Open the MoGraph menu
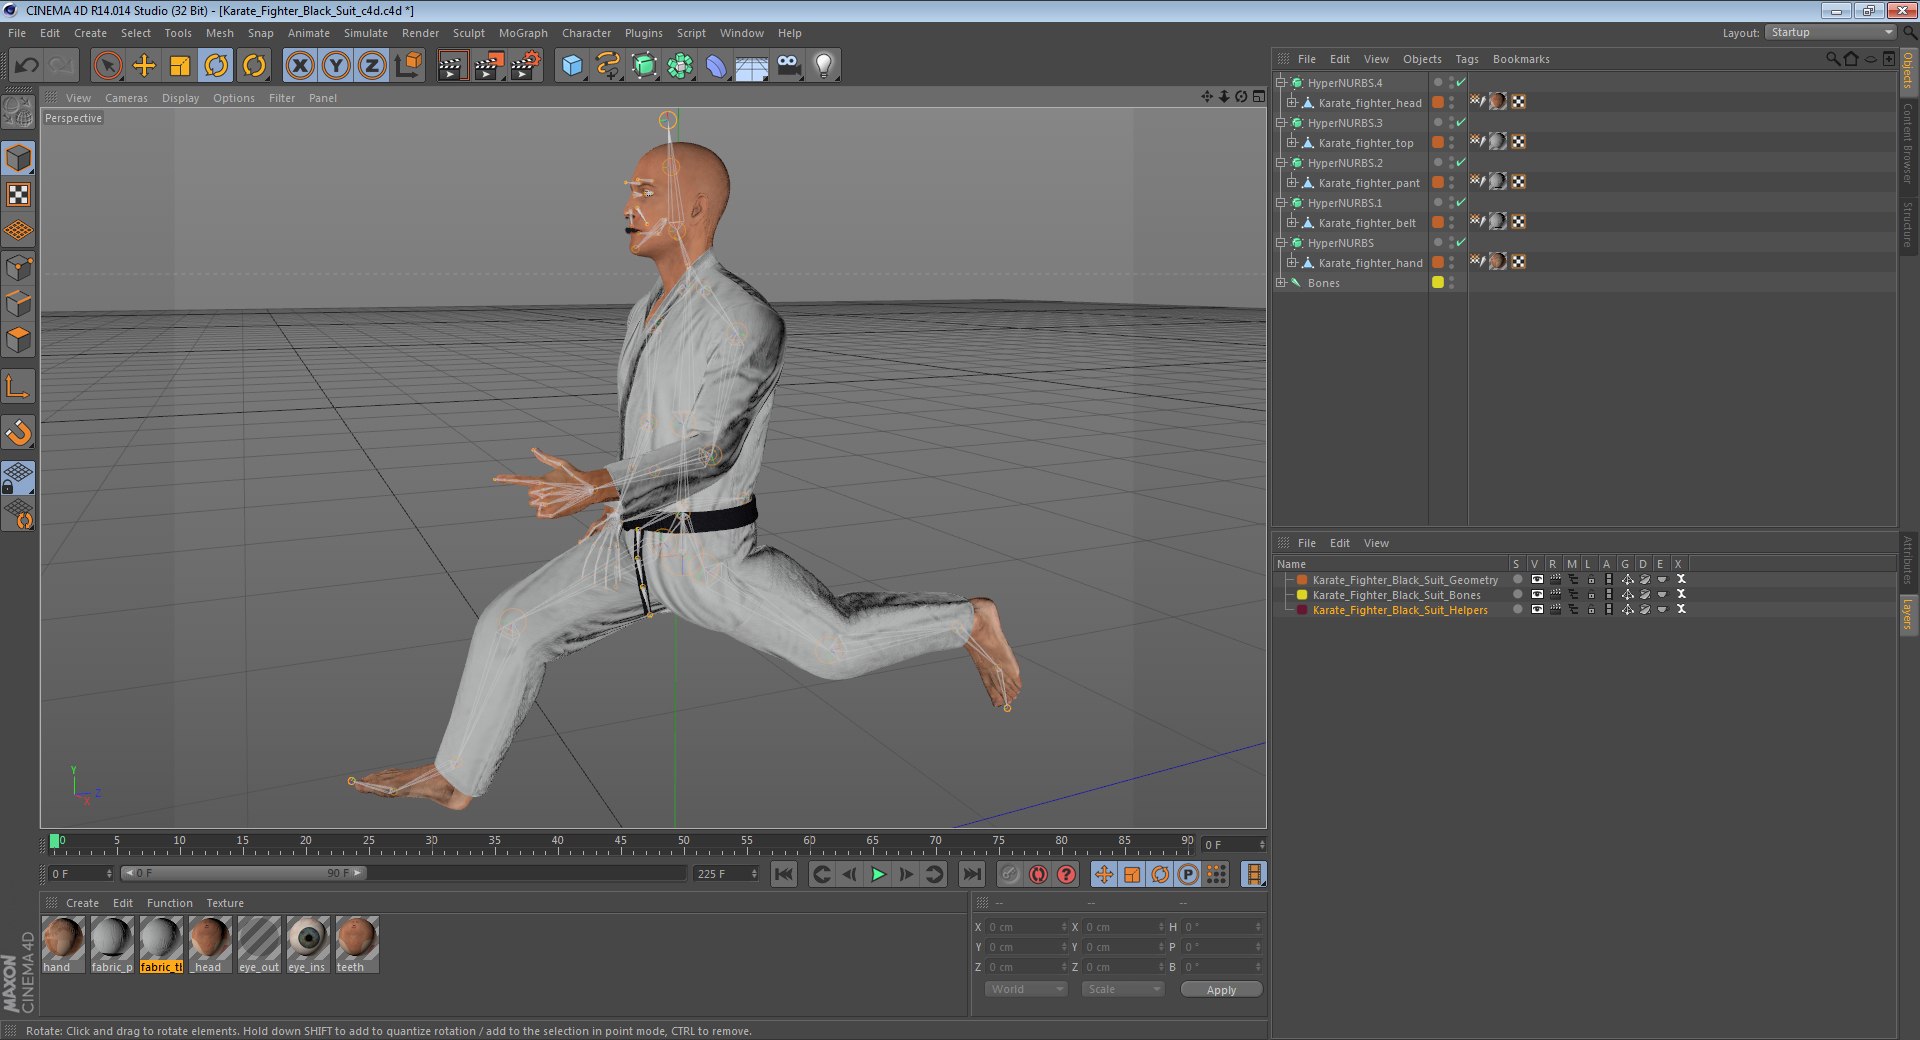This screenshot has height=1040, width=1920. click(523, 33)
